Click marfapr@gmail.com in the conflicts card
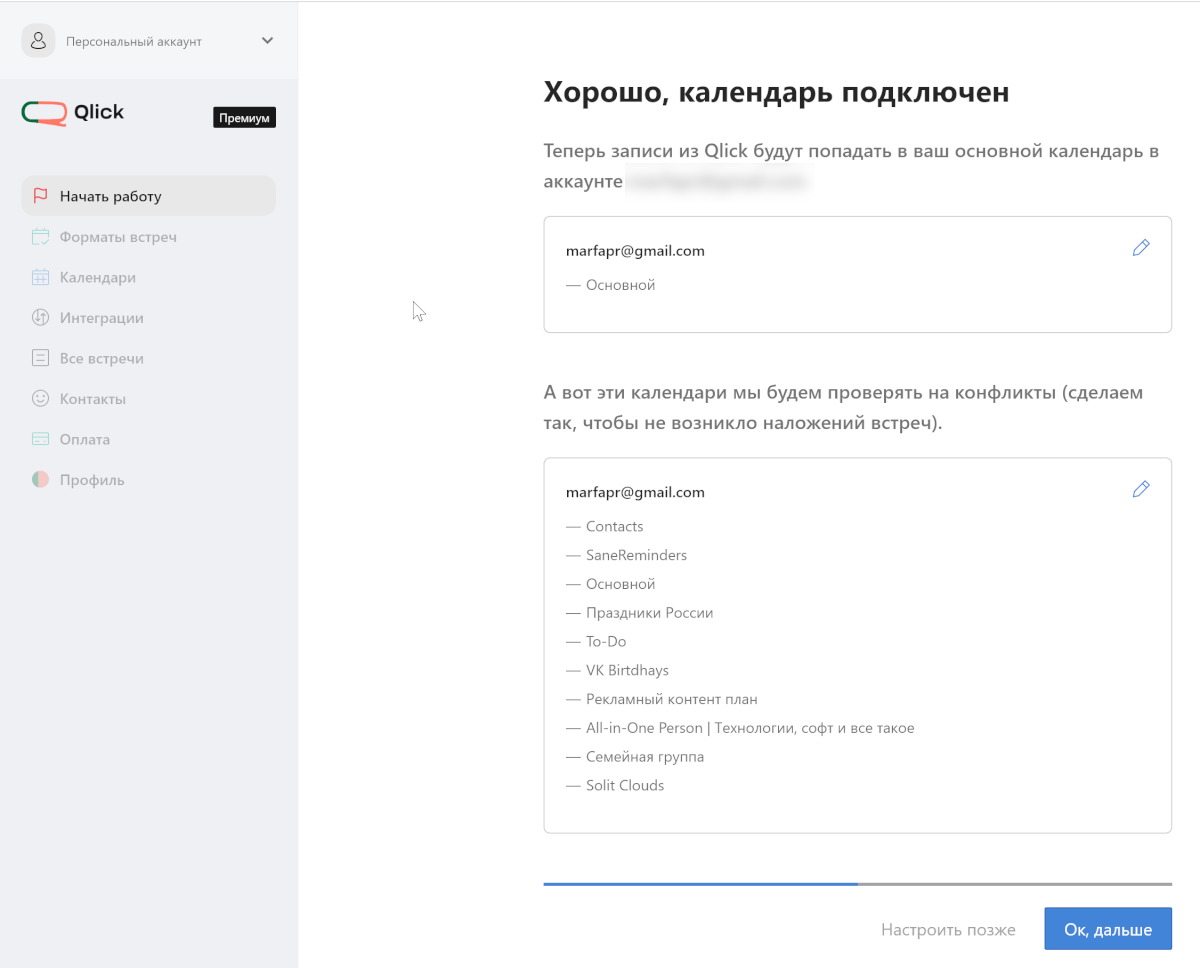The height and width of the screenshot is (968, 1200). point(635,492)
